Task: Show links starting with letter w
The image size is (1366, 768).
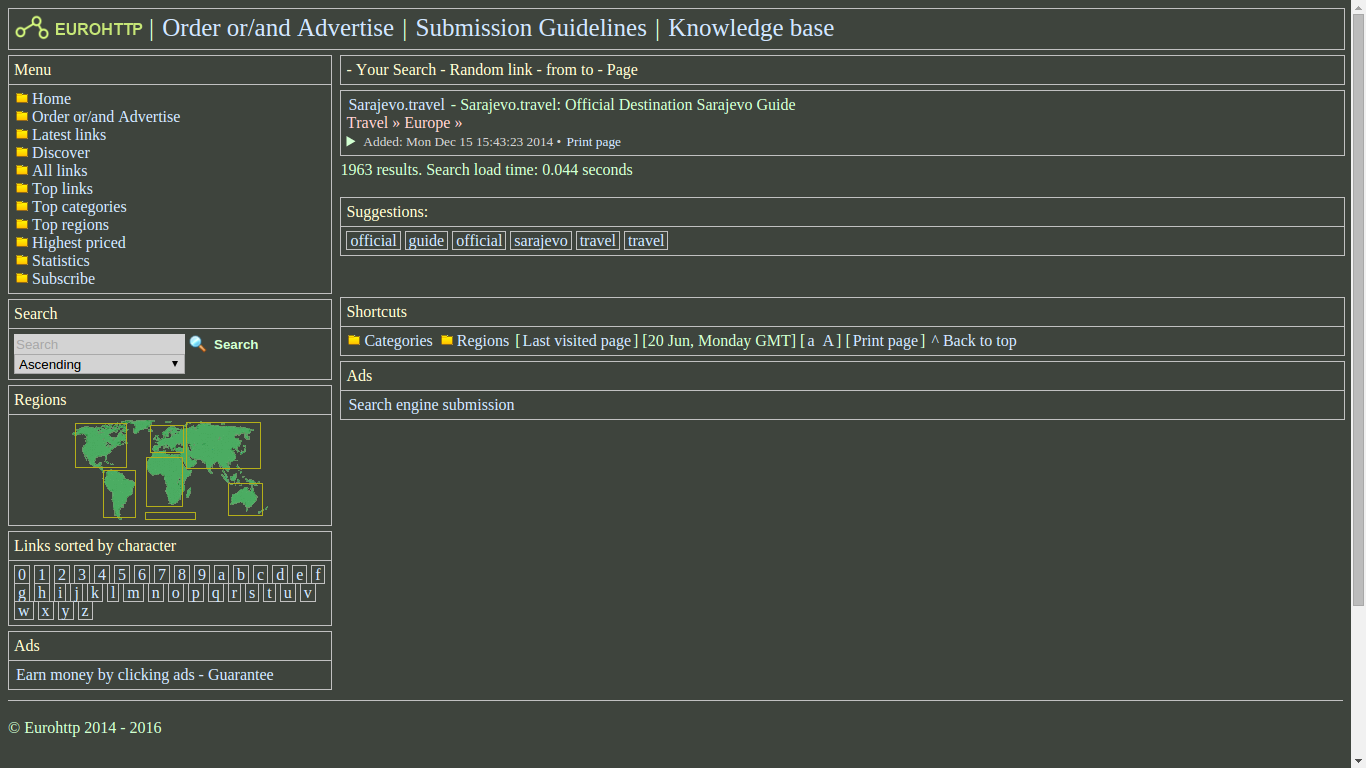Action: point(24,610)
